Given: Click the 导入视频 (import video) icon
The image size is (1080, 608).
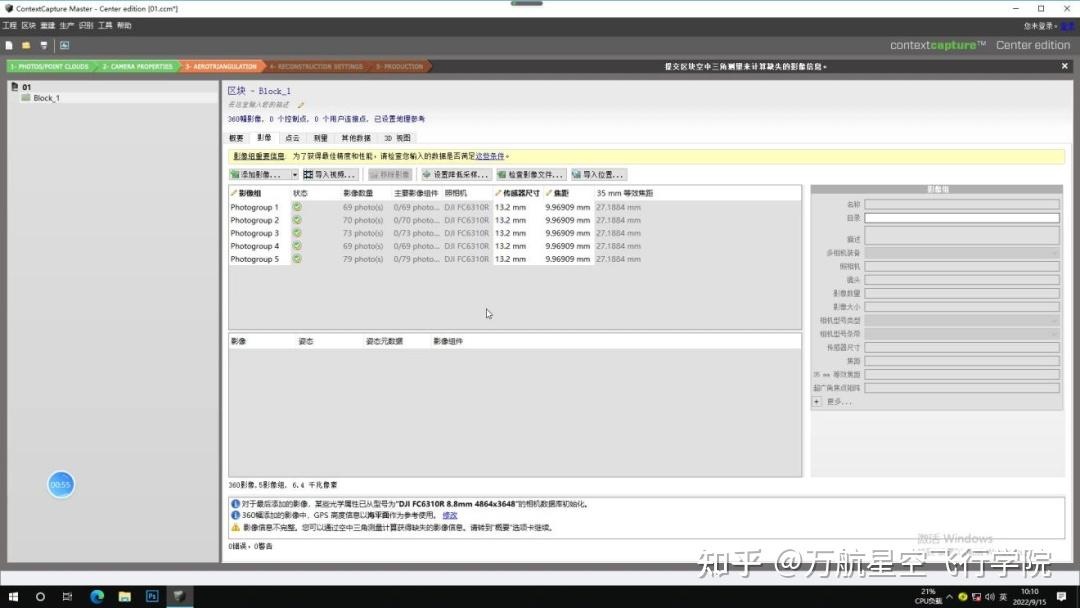Looking at the screenshot, I should [x=307, y=174].
